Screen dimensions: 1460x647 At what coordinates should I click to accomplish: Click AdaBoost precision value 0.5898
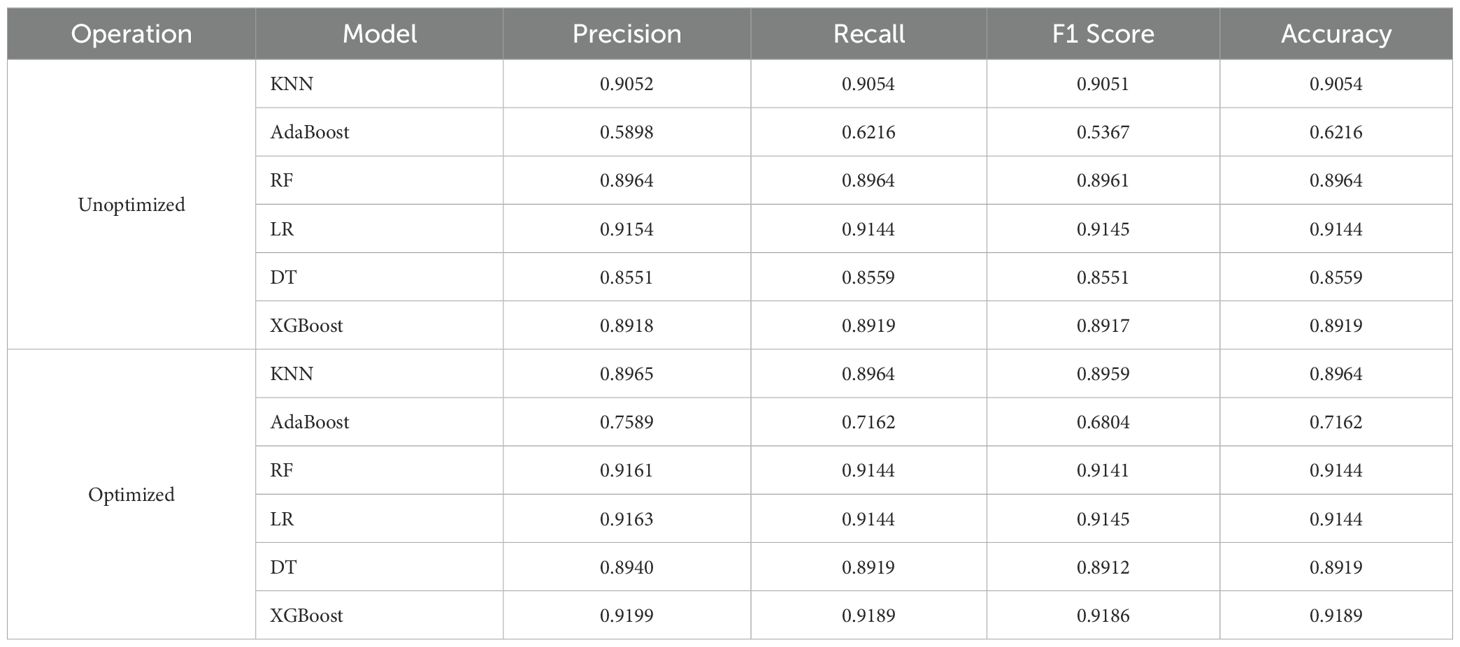pyautogui.click(x=626, y=133)
